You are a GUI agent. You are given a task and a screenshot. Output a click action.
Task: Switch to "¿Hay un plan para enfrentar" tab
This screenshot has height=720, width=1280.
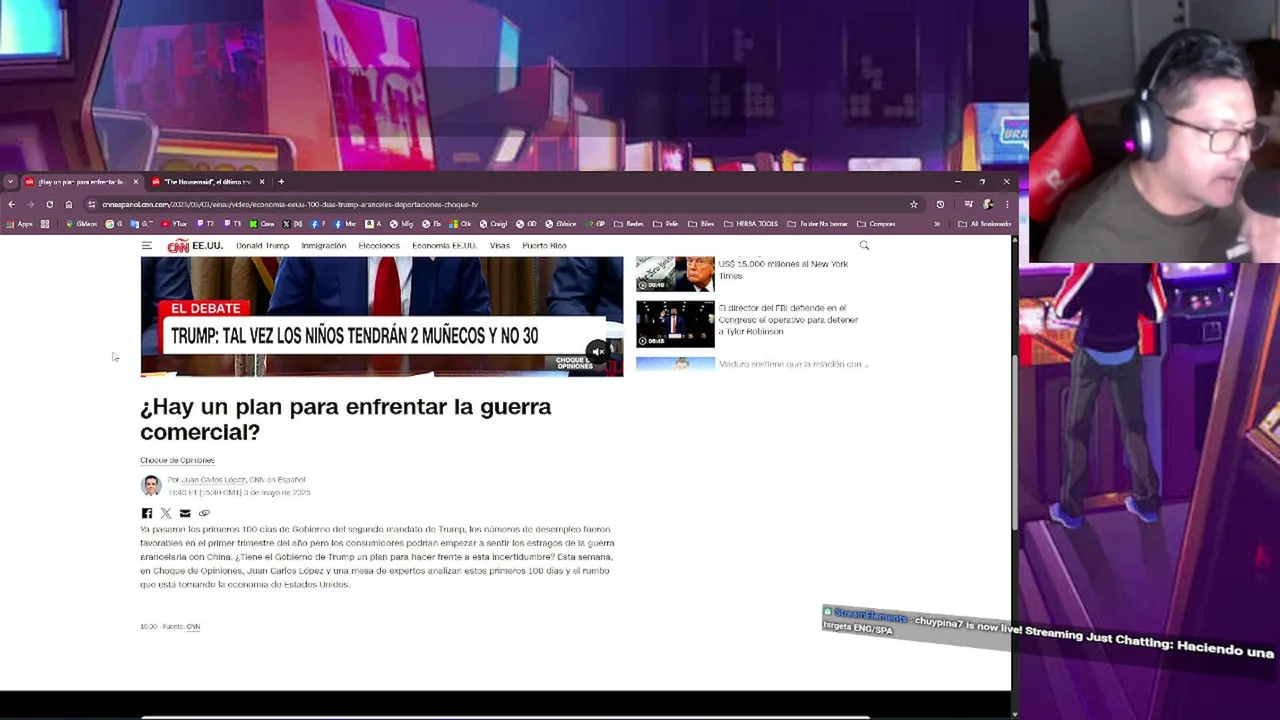[x=80, y=182]
